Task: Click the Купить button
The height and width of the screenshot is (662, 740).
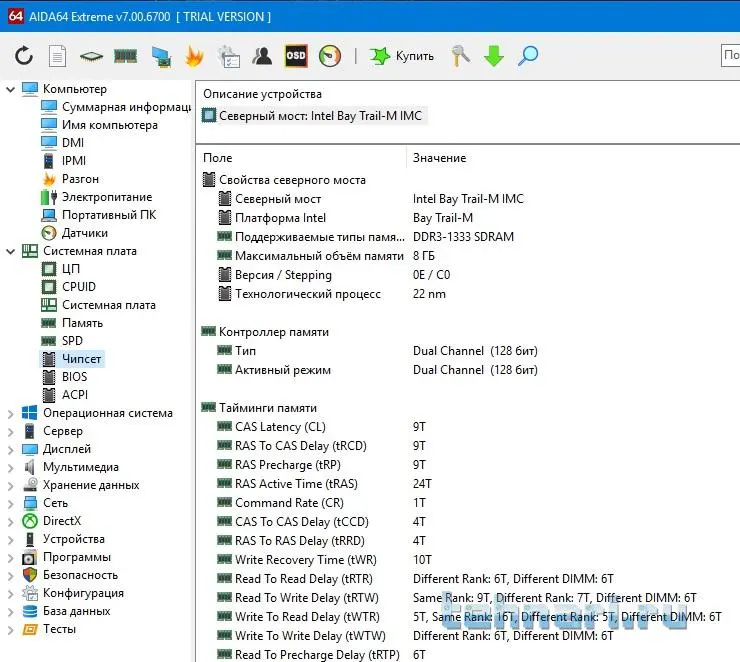Action: click(x=402, y=56)
